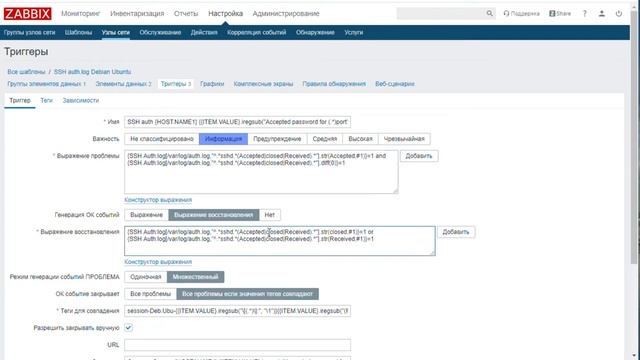Select Выражение восстановления for OK events
The width and height of the screenshot is (640, 360).
coord(213,215)
